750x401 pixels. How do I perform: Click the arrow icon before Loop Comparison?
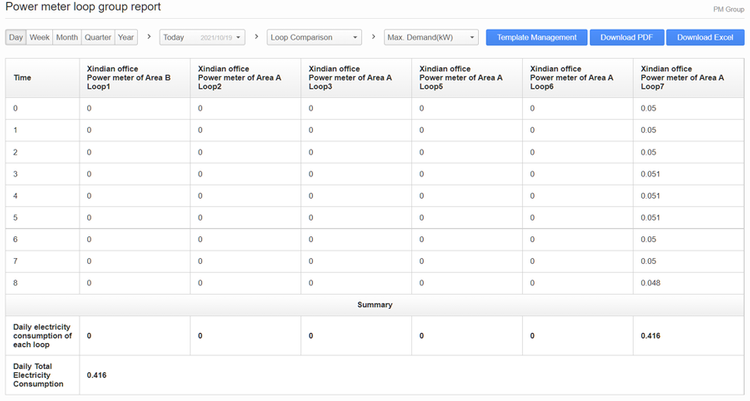point(257,37)
